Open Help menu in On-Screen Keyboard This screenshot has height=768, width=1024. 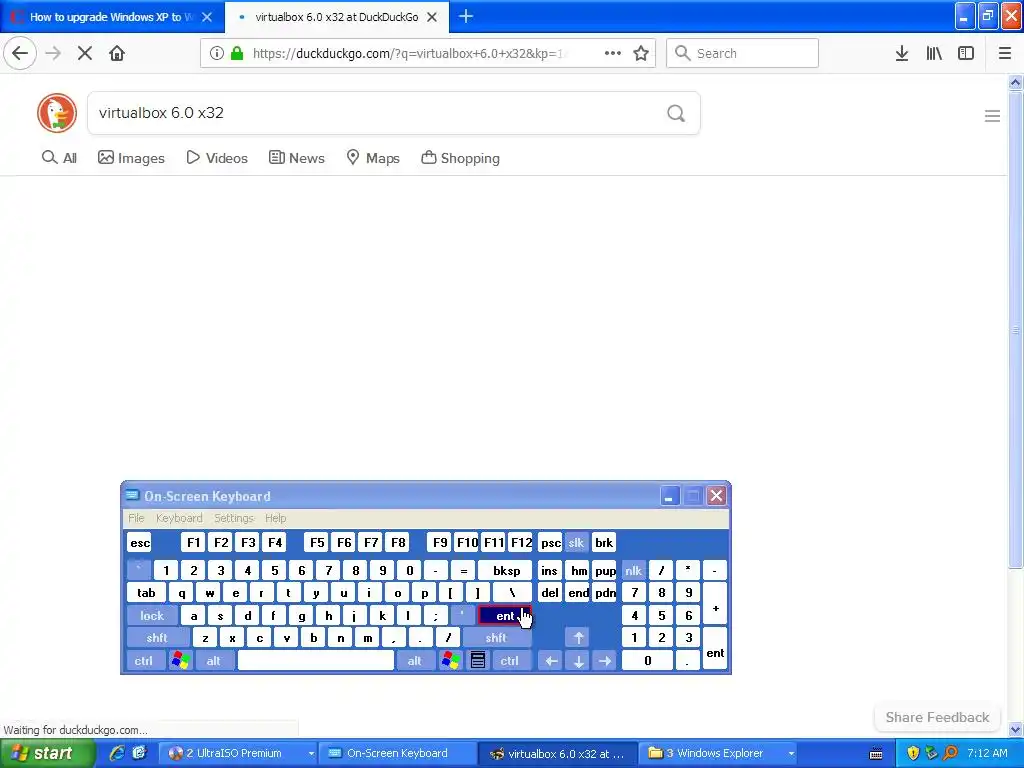[276, 517]
